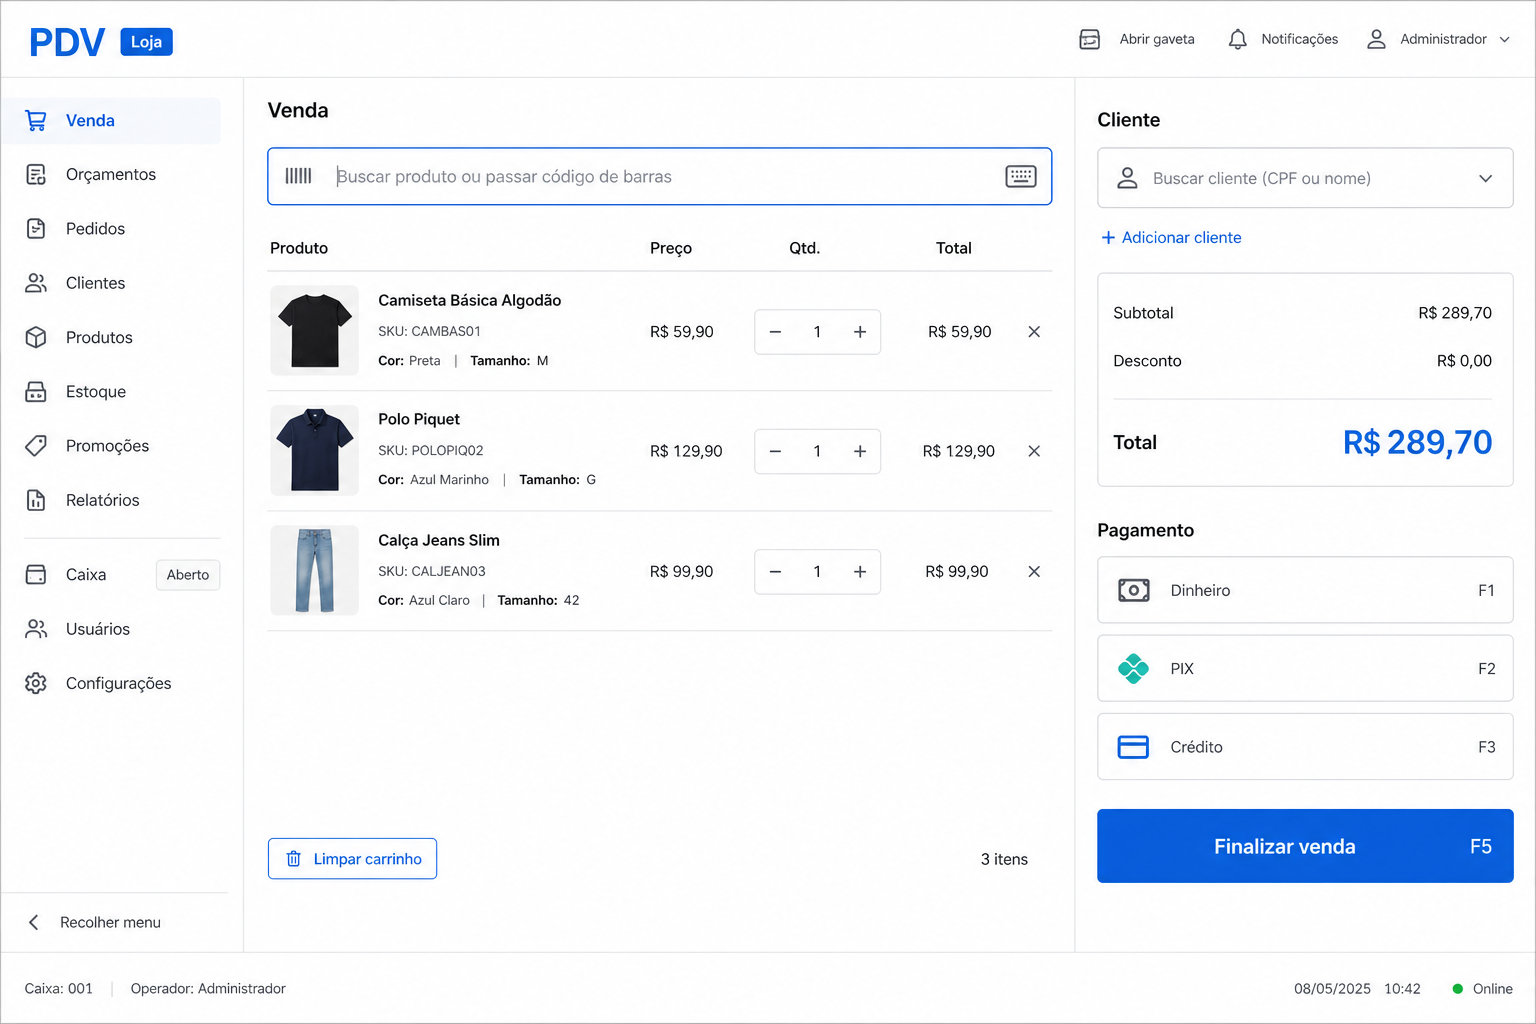Viewport: 1536px width, 1024px height.
Task: Decrease Calça Jeans Slim quantity
Action: coord(775,572)
